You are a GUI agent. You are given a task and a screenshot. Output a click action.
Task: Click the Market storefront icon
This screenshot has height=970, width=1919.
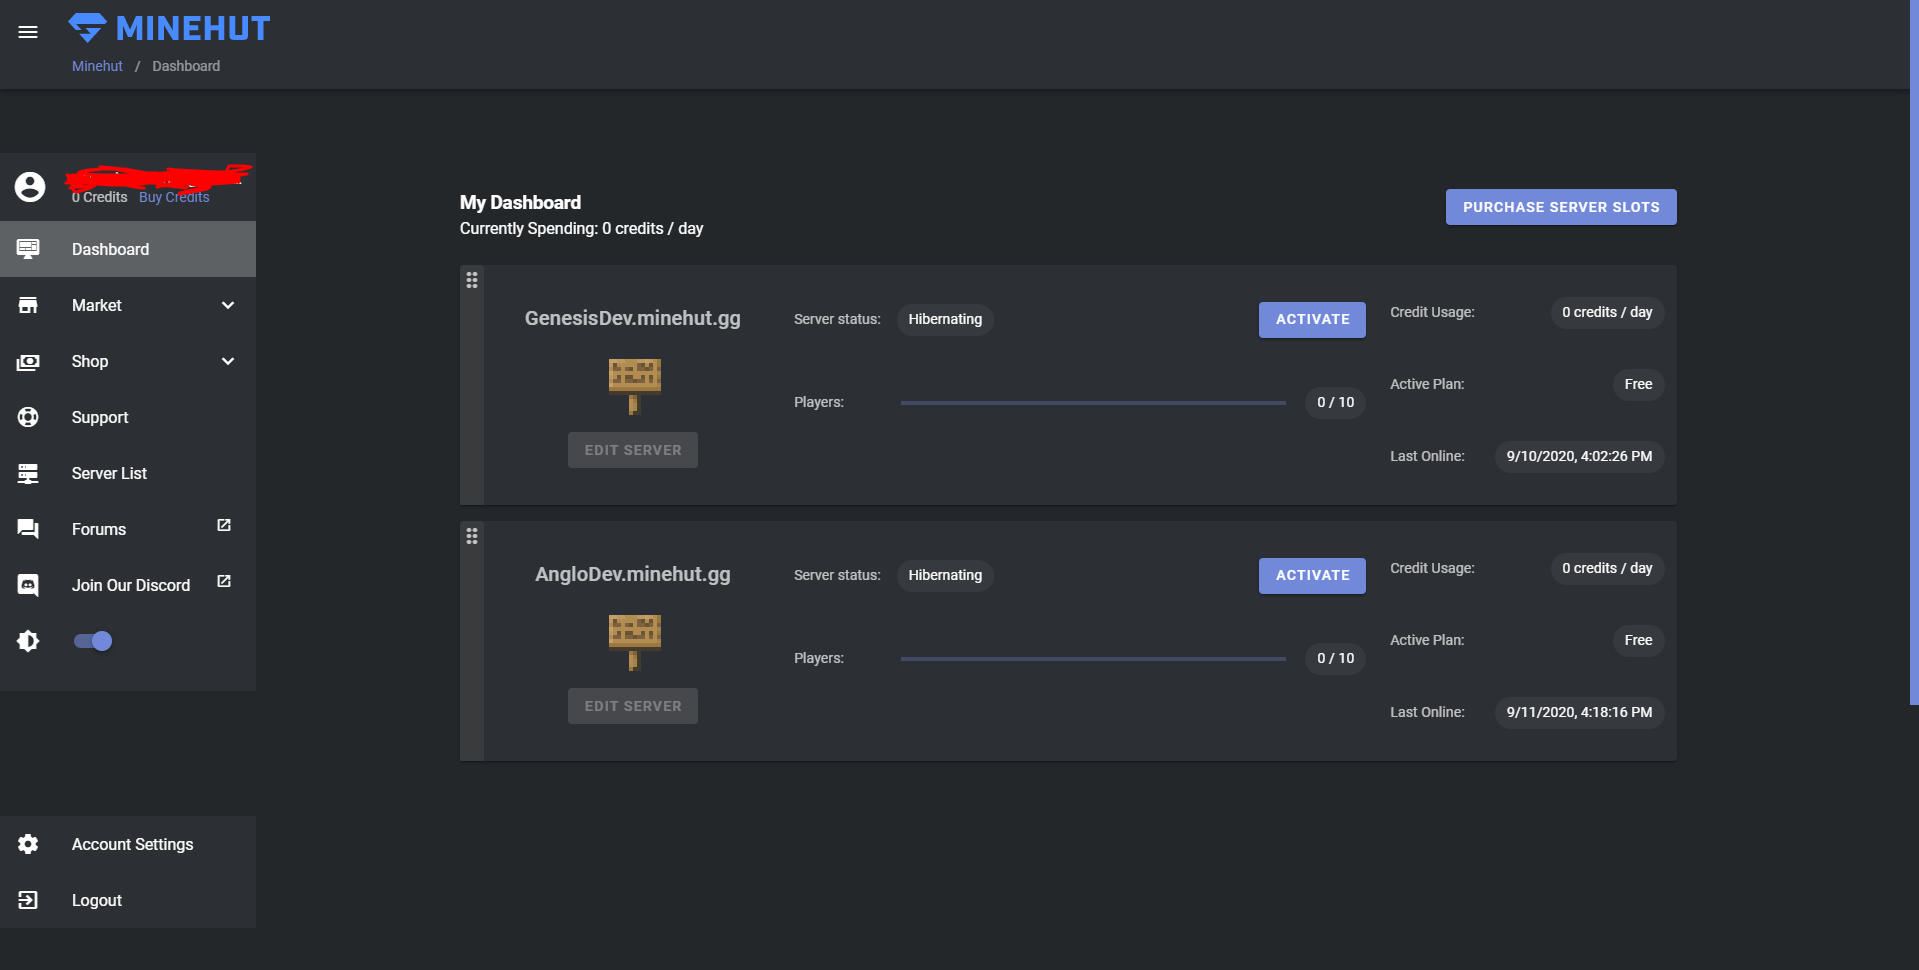[x=28, y=305]
